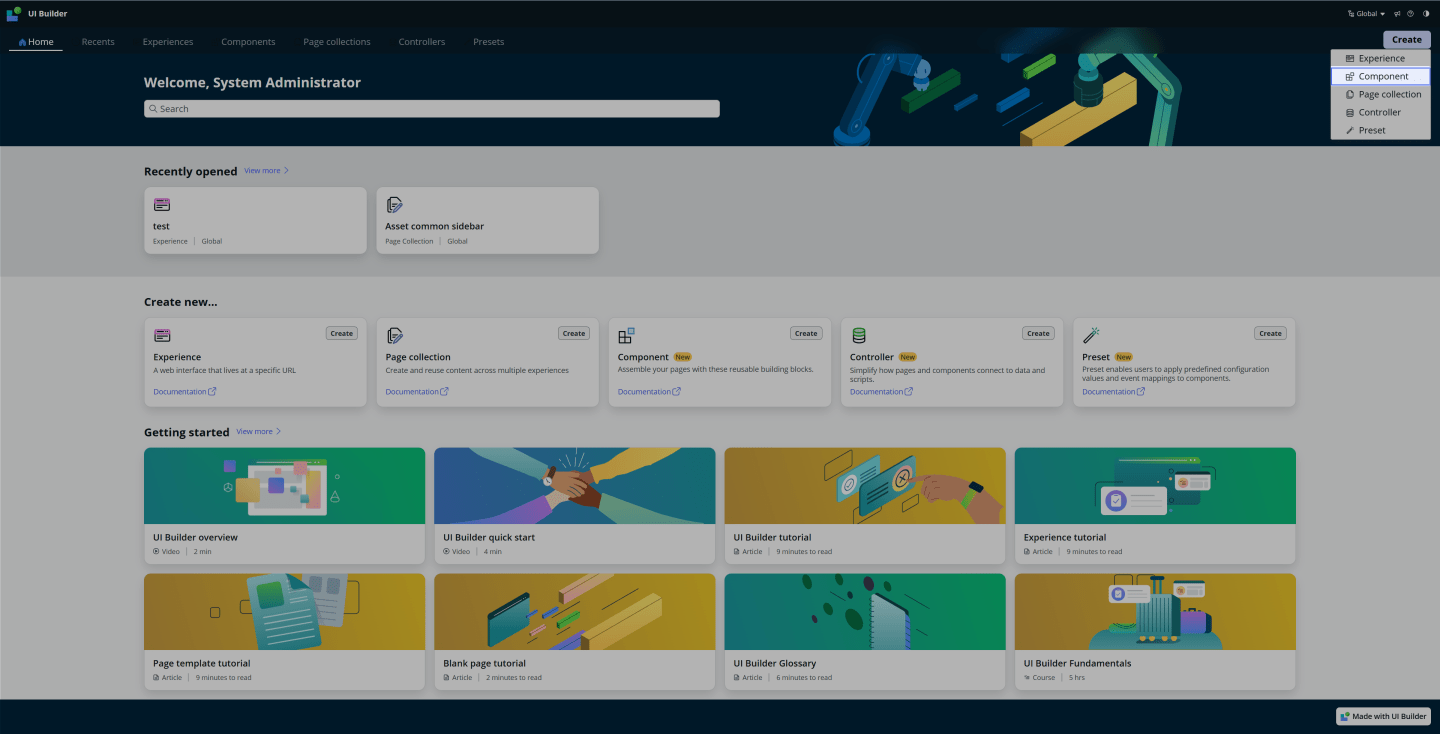Click the Preset magic-wand icon on its card
Screen dimensions: 1440x734
[1089, 334]
